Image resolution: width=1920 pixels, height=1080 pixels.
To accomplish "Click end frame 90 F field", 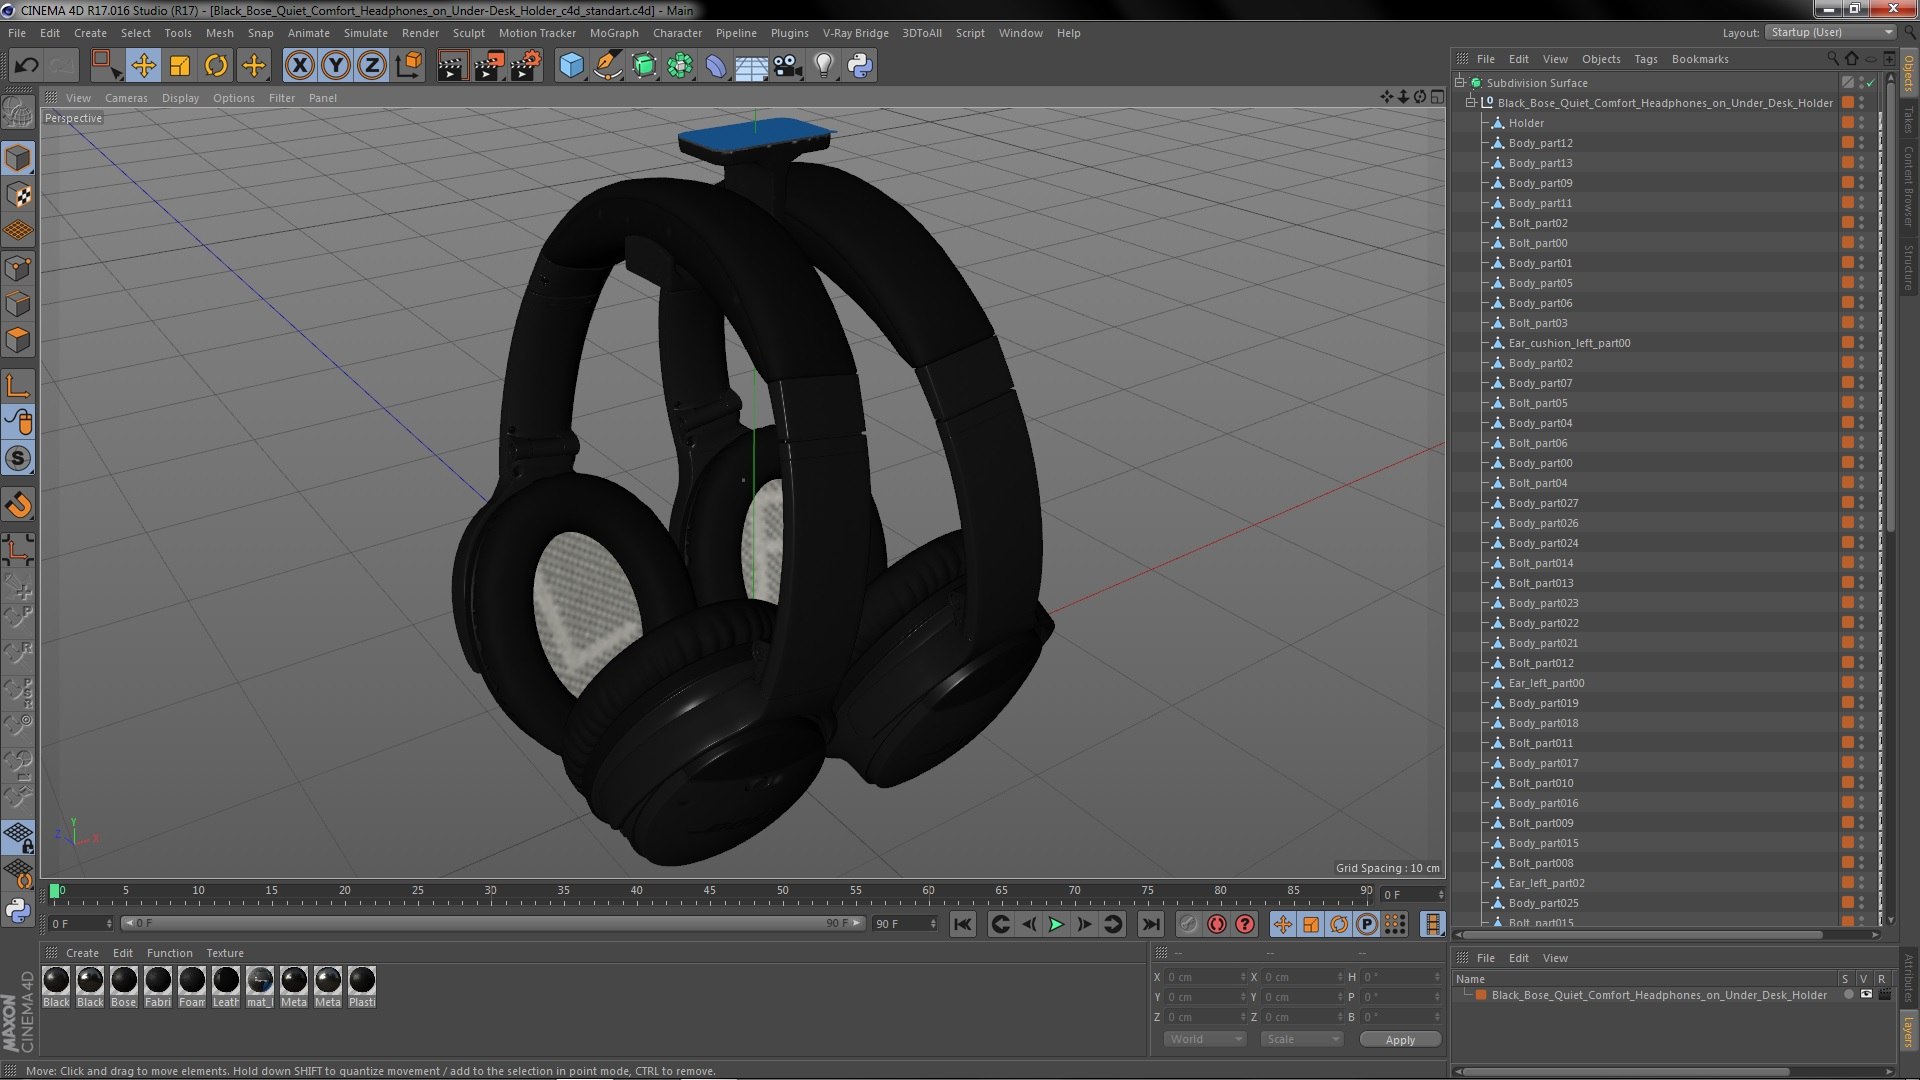I will [x=905, y=923].
